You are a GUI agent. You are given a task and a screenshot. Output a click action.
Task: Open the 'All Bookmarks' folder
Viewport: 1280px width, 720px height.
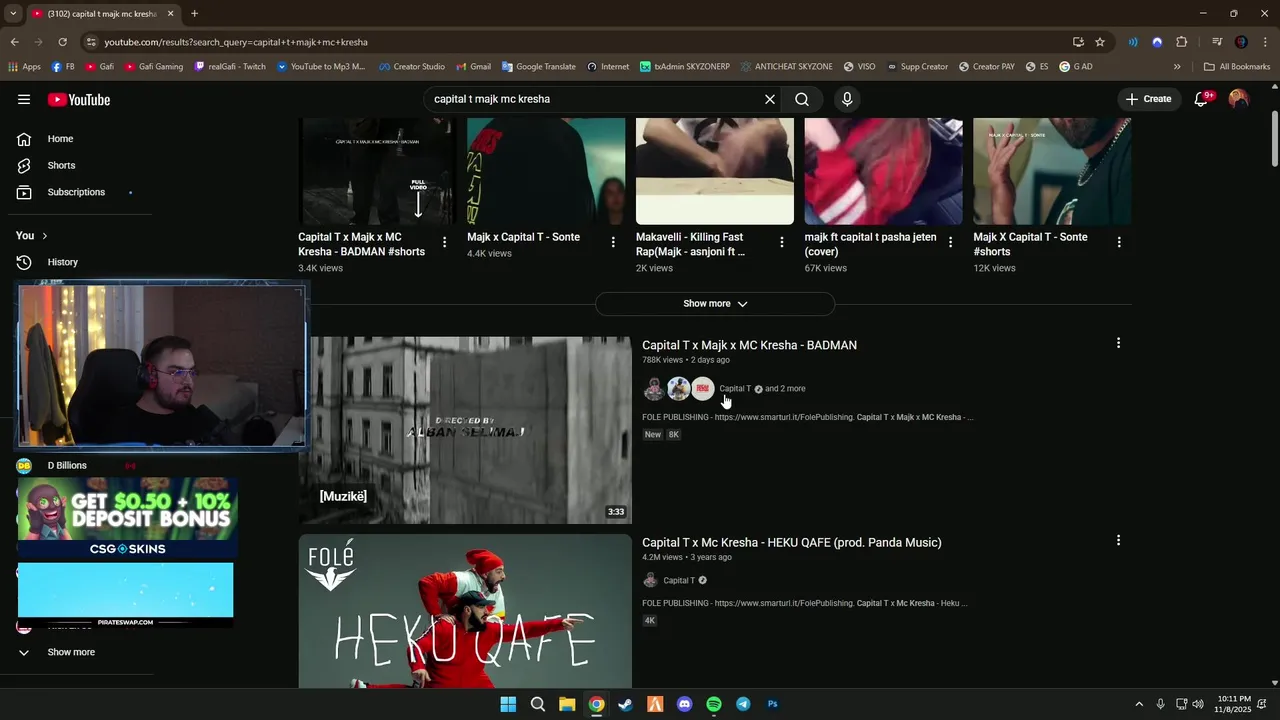point(1237,67)
